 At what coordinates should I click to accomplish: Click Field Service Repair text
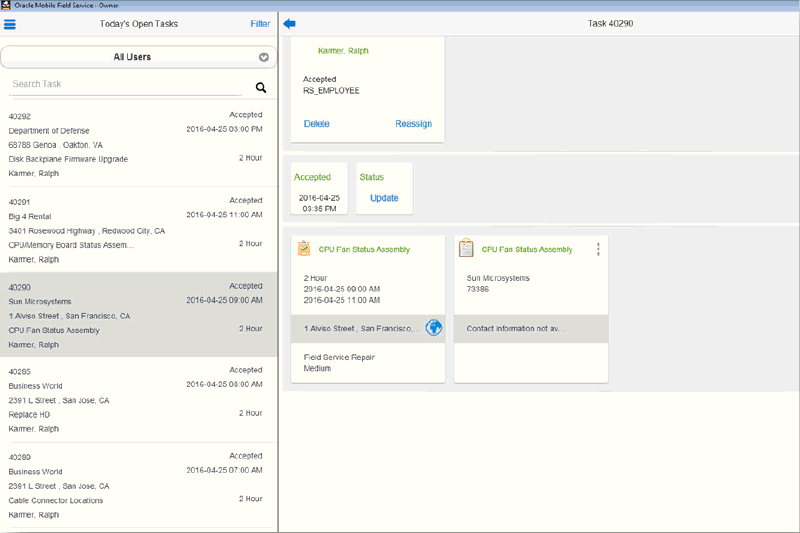[339, 357]
